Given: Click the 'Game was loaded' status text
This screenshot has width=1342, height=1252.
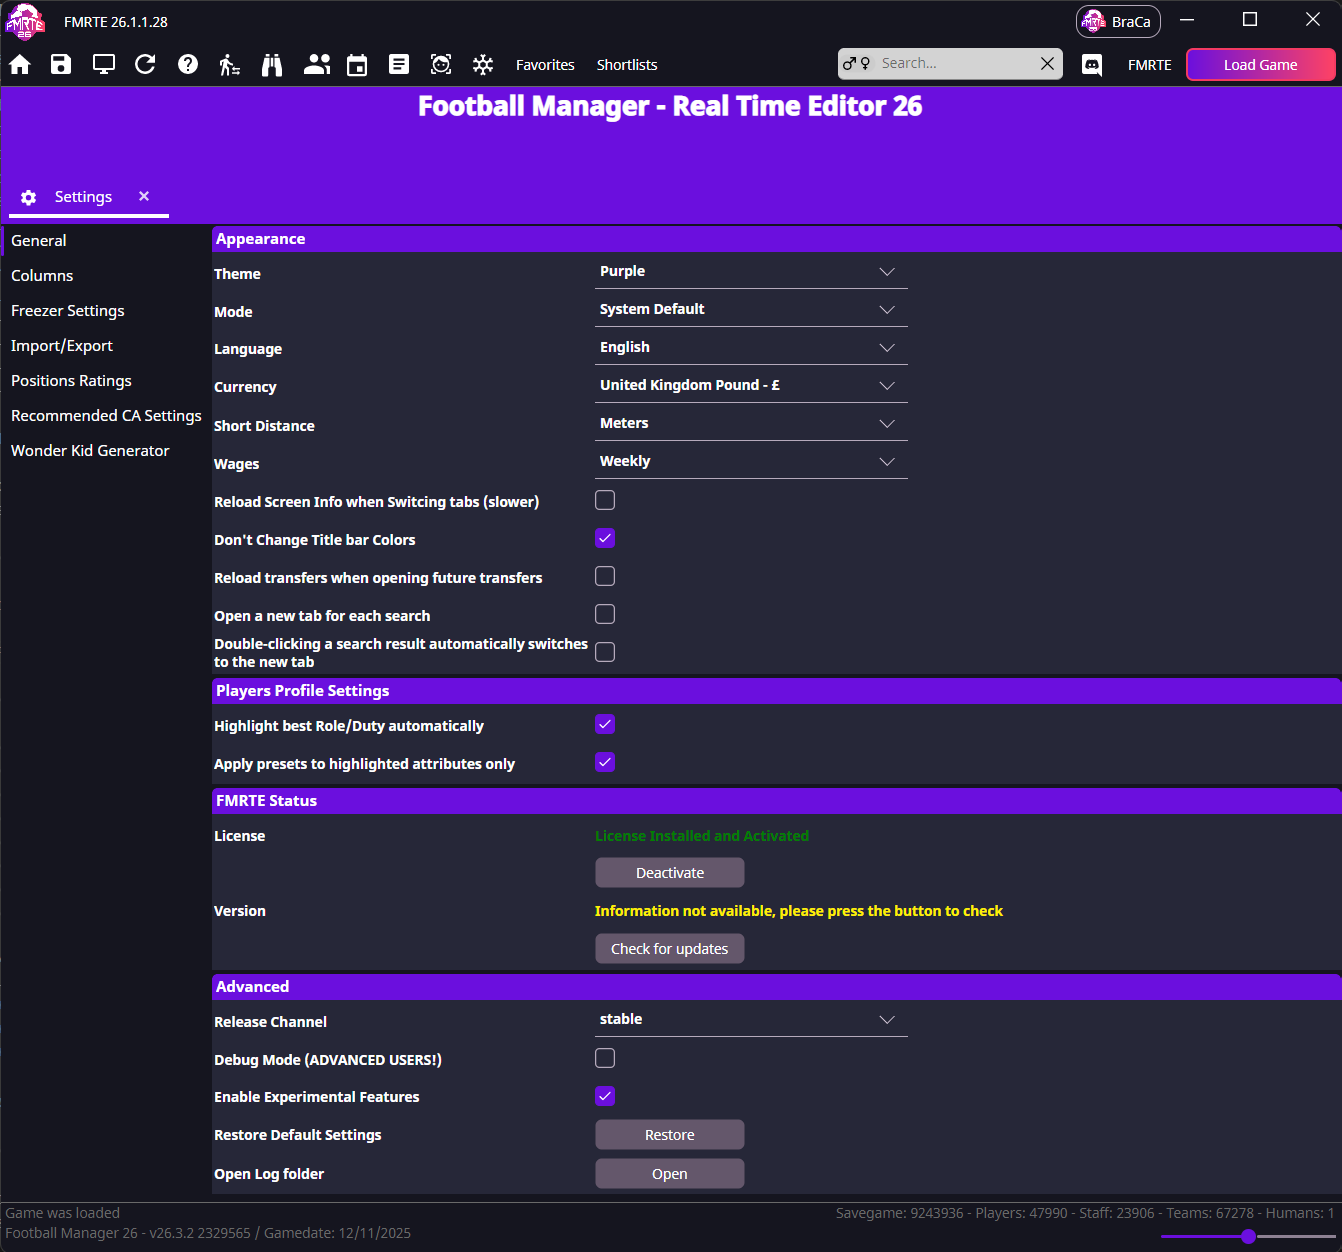Looking at the screenshot, I should [62, 1213].
